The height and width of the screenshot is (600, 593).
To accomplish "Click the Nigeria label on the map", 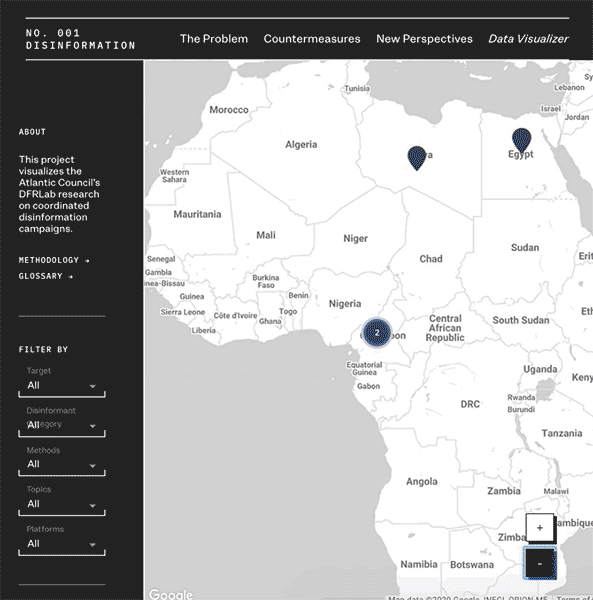I will [345, 304].
